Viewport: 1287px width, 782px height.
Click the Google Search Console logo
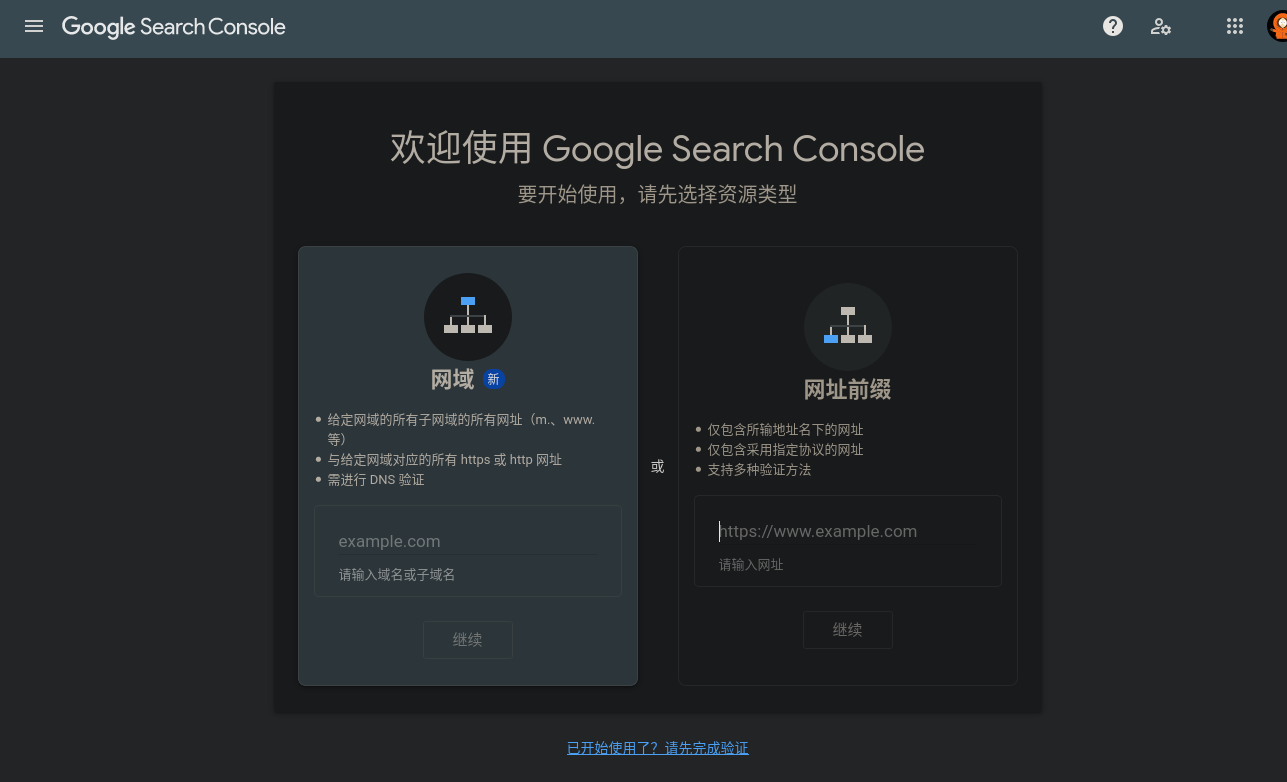coord(174,27)
